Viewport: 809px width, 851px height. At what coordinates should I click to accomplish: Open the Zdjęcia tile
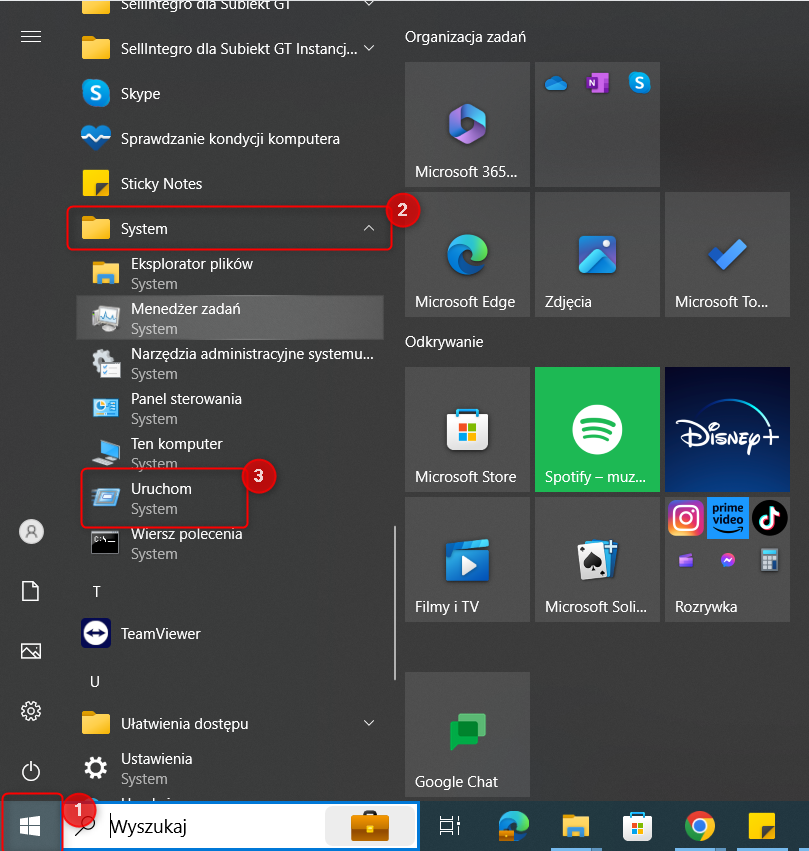click(597, 255)
